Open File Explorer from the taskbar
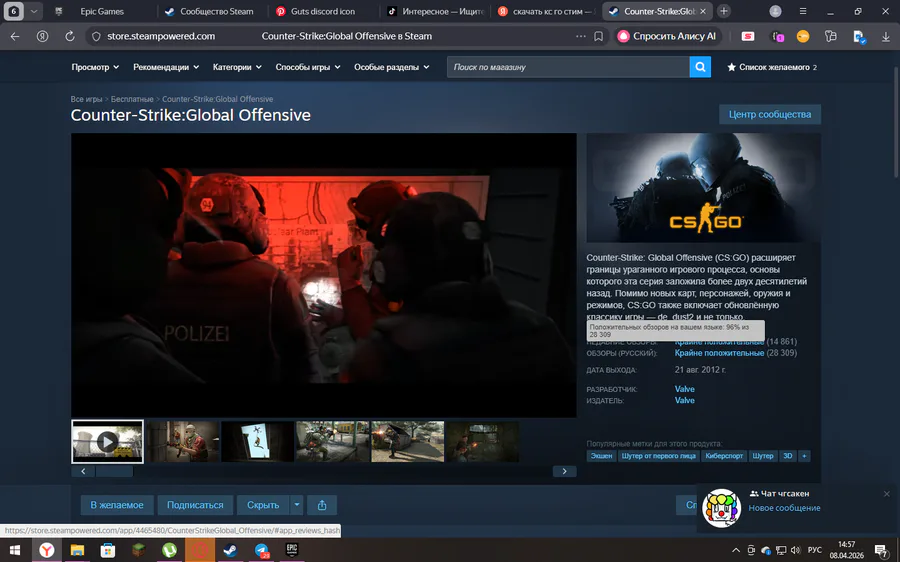The height and width of the screenshot is (562, 900). (77, 550)
